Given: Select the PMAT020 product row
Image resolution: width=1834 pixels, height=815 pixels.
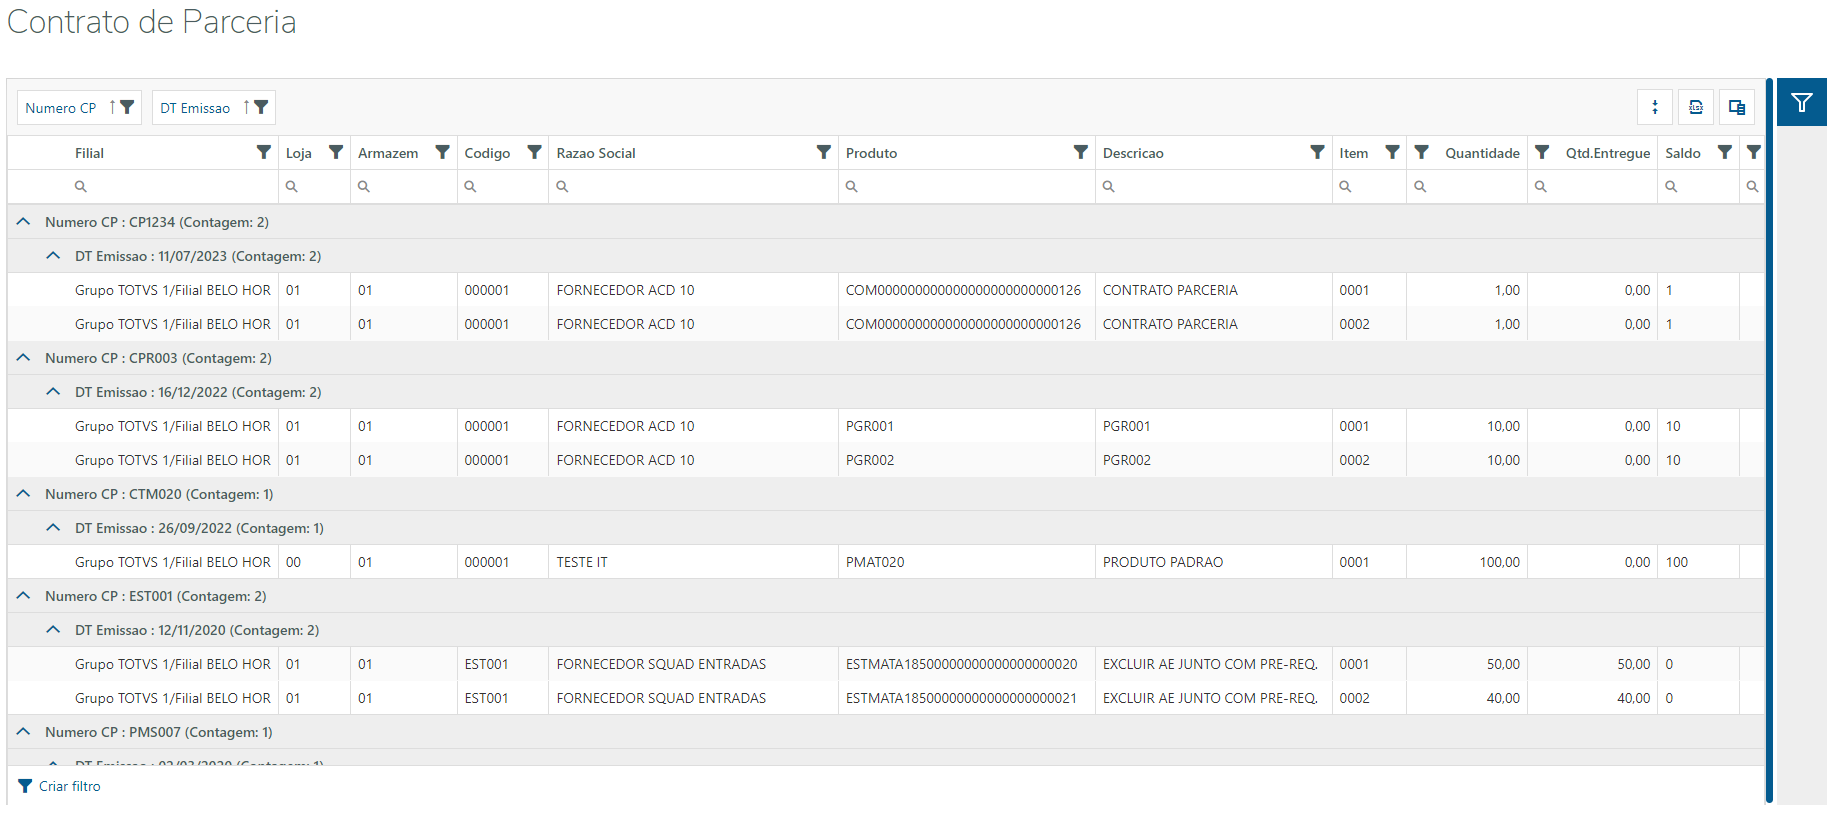Looking at the screenshot, I should click(875, 562).
